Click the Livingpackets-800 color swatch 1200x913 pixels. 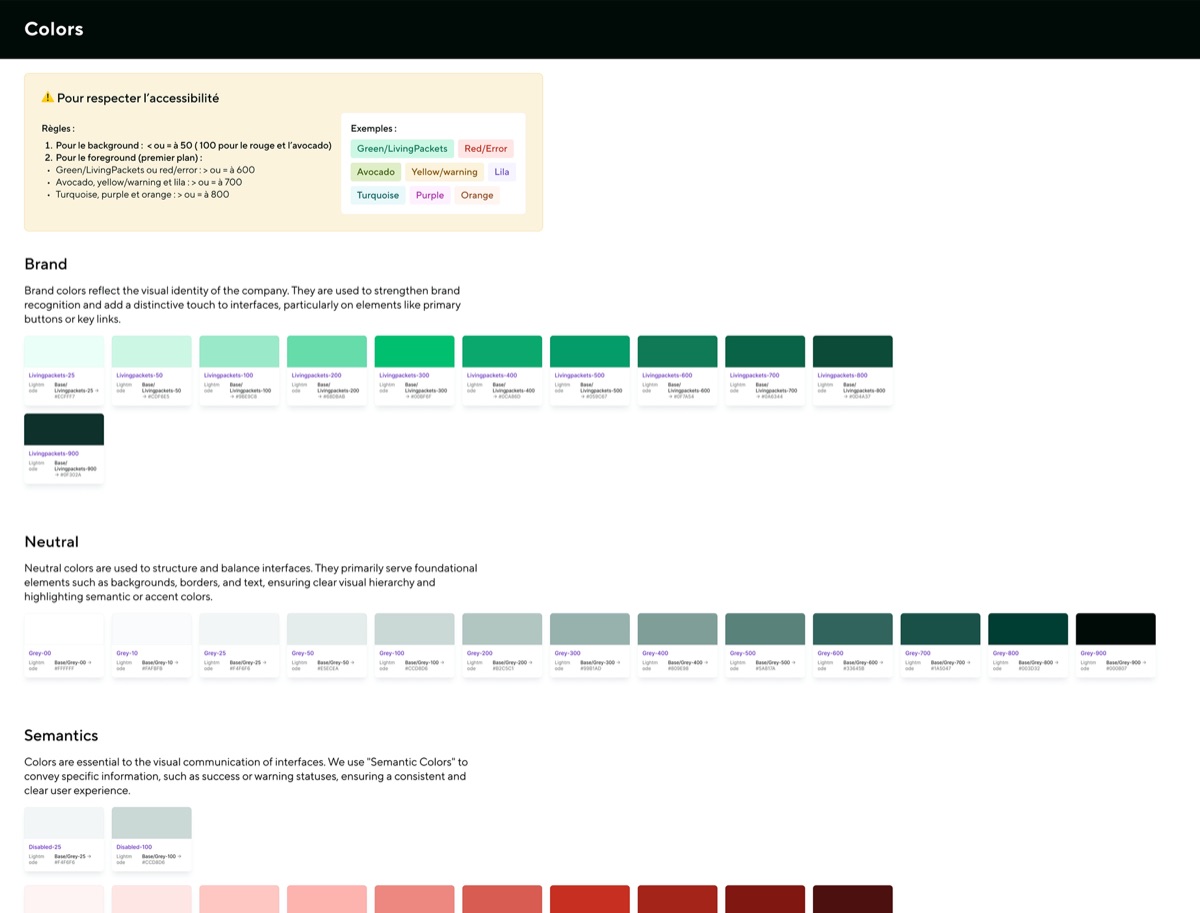point(853,351)
